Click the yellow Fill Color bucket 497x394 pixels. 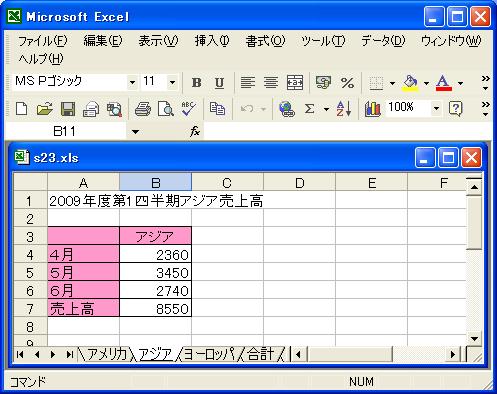[410, 83]
